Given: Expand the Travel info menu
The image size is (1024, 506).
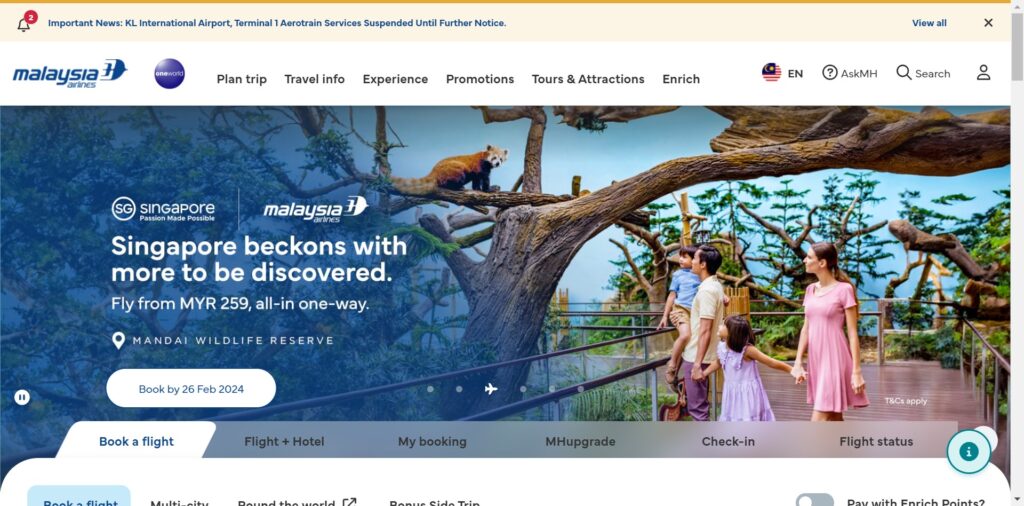Looking at the screenshot, I should 315,79.
